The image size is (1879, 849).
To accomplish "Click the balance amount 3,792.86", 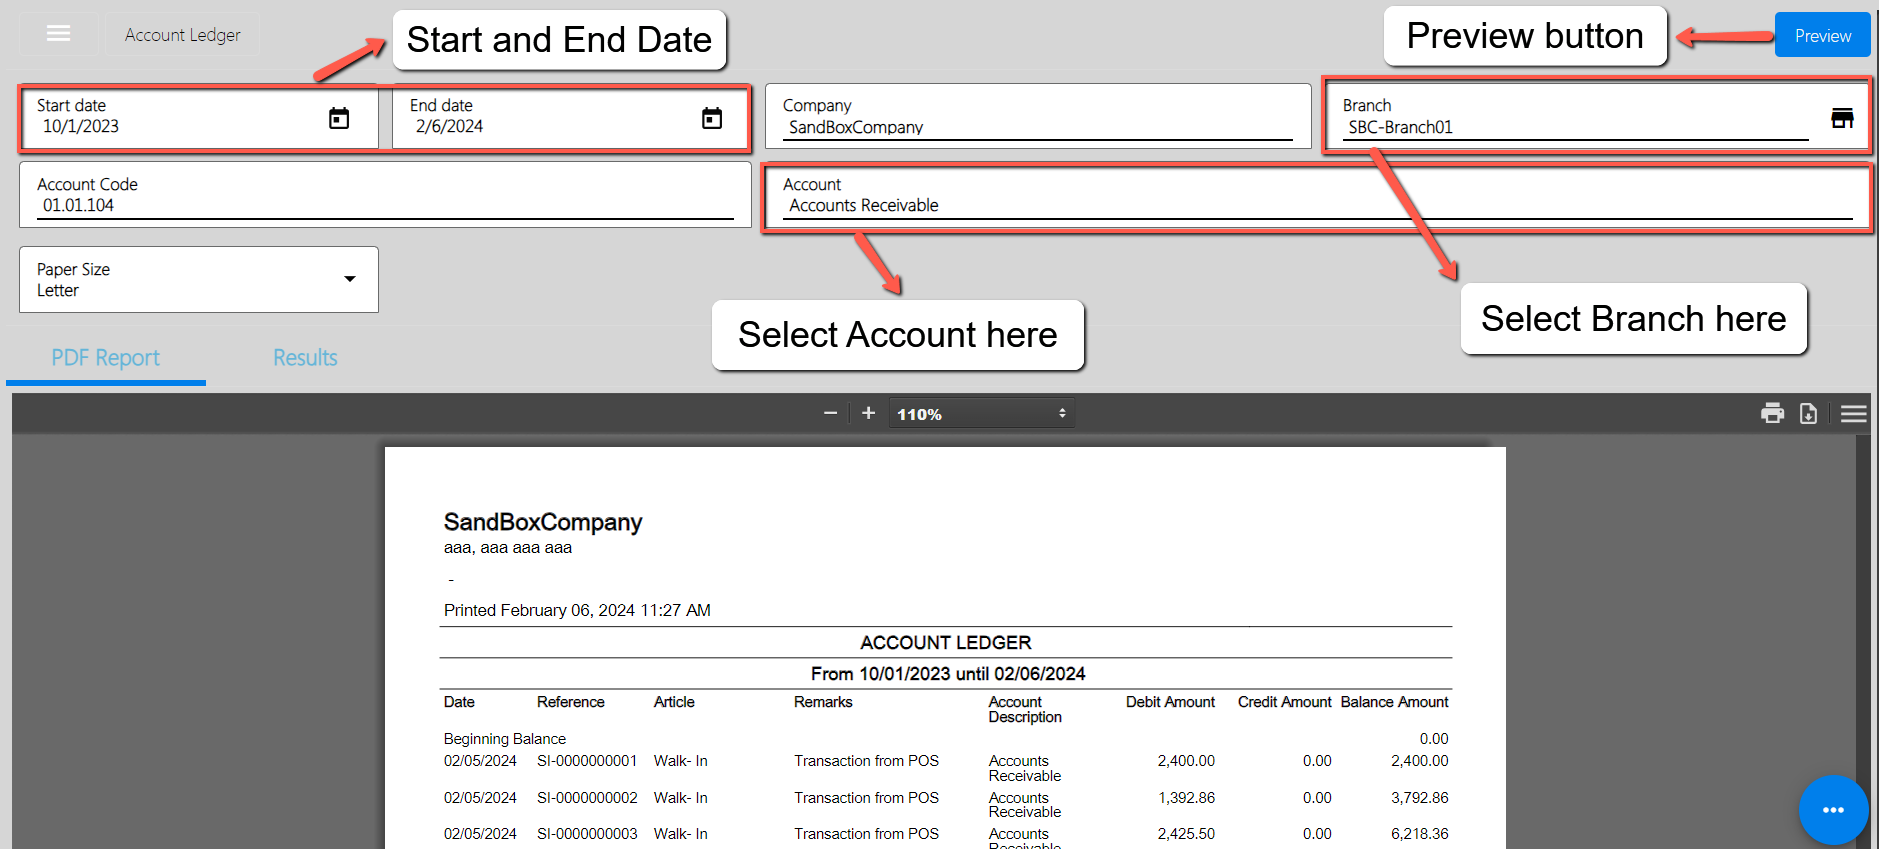I will pyautogui.click(x=1420, y=798).
